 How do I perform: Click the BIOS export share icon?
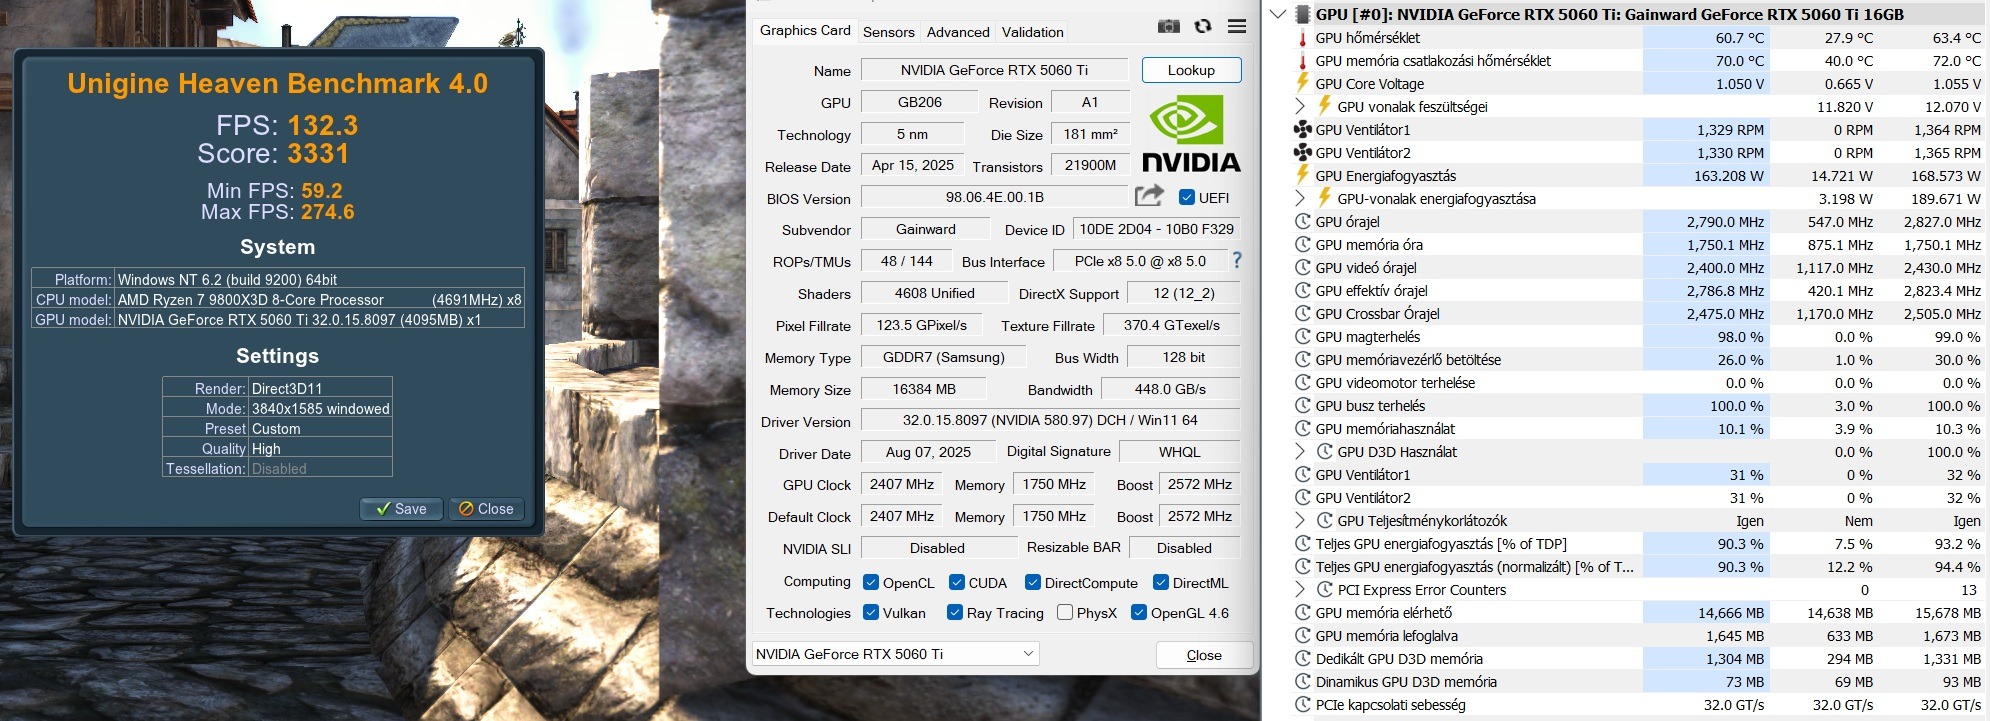[1150, 196]
